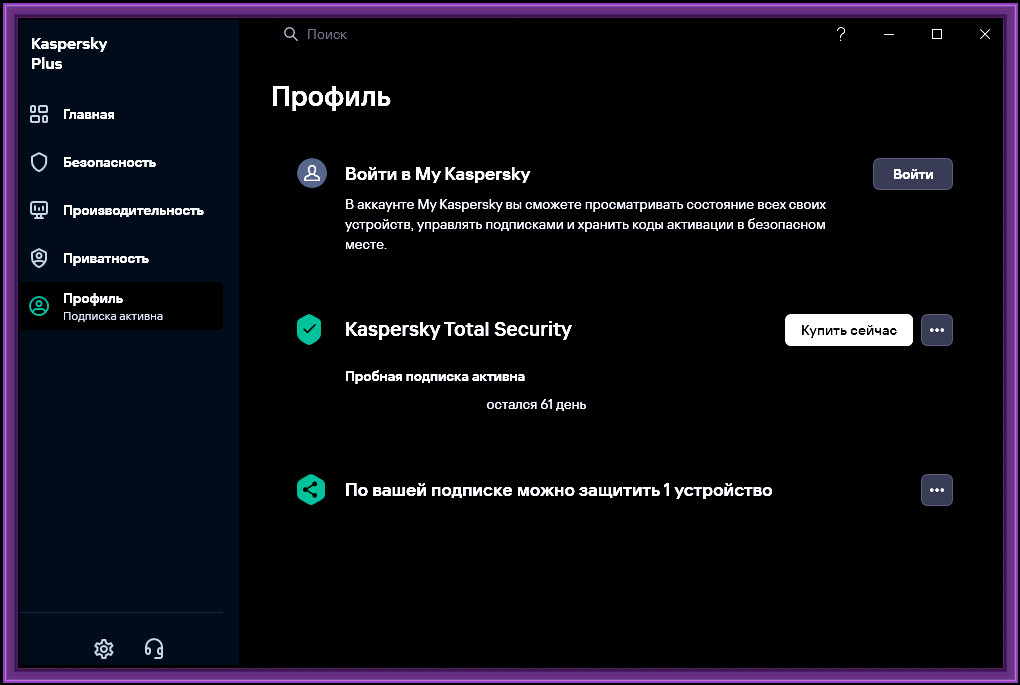Click the green Профиль user icon
The image size is (1020, 685).
tap(39, 306)
